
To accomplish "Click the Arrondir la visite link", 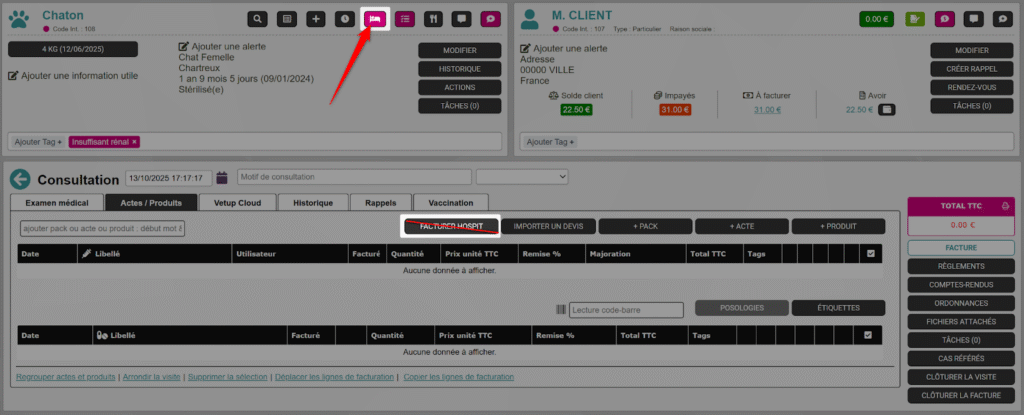I will [155, 377].
